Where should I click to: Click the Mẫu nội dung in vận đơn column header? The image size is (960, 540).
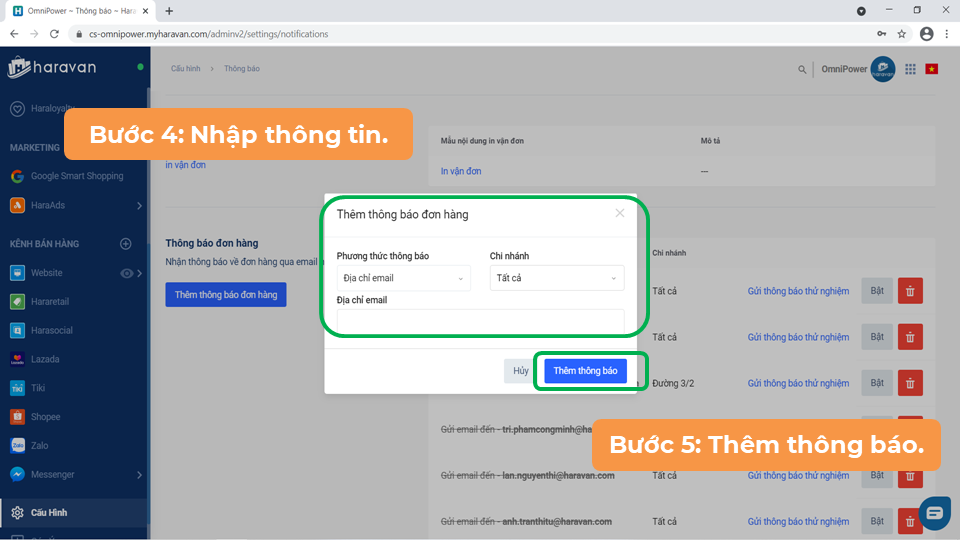482,141
